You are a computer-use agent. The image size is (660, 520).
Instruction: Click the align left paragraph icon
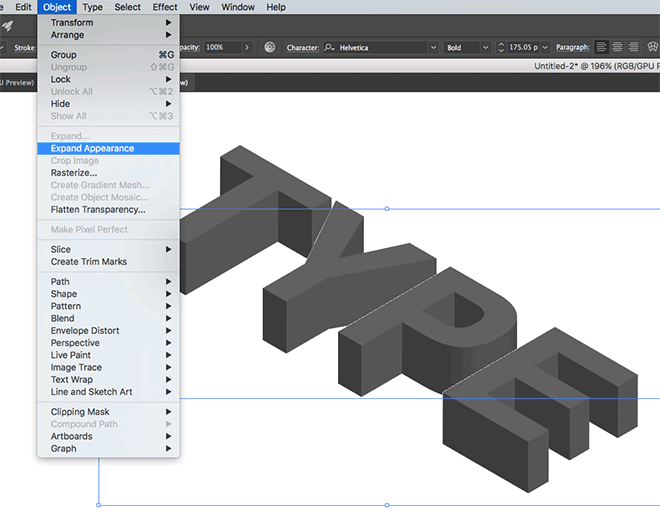tap(601, 47)
